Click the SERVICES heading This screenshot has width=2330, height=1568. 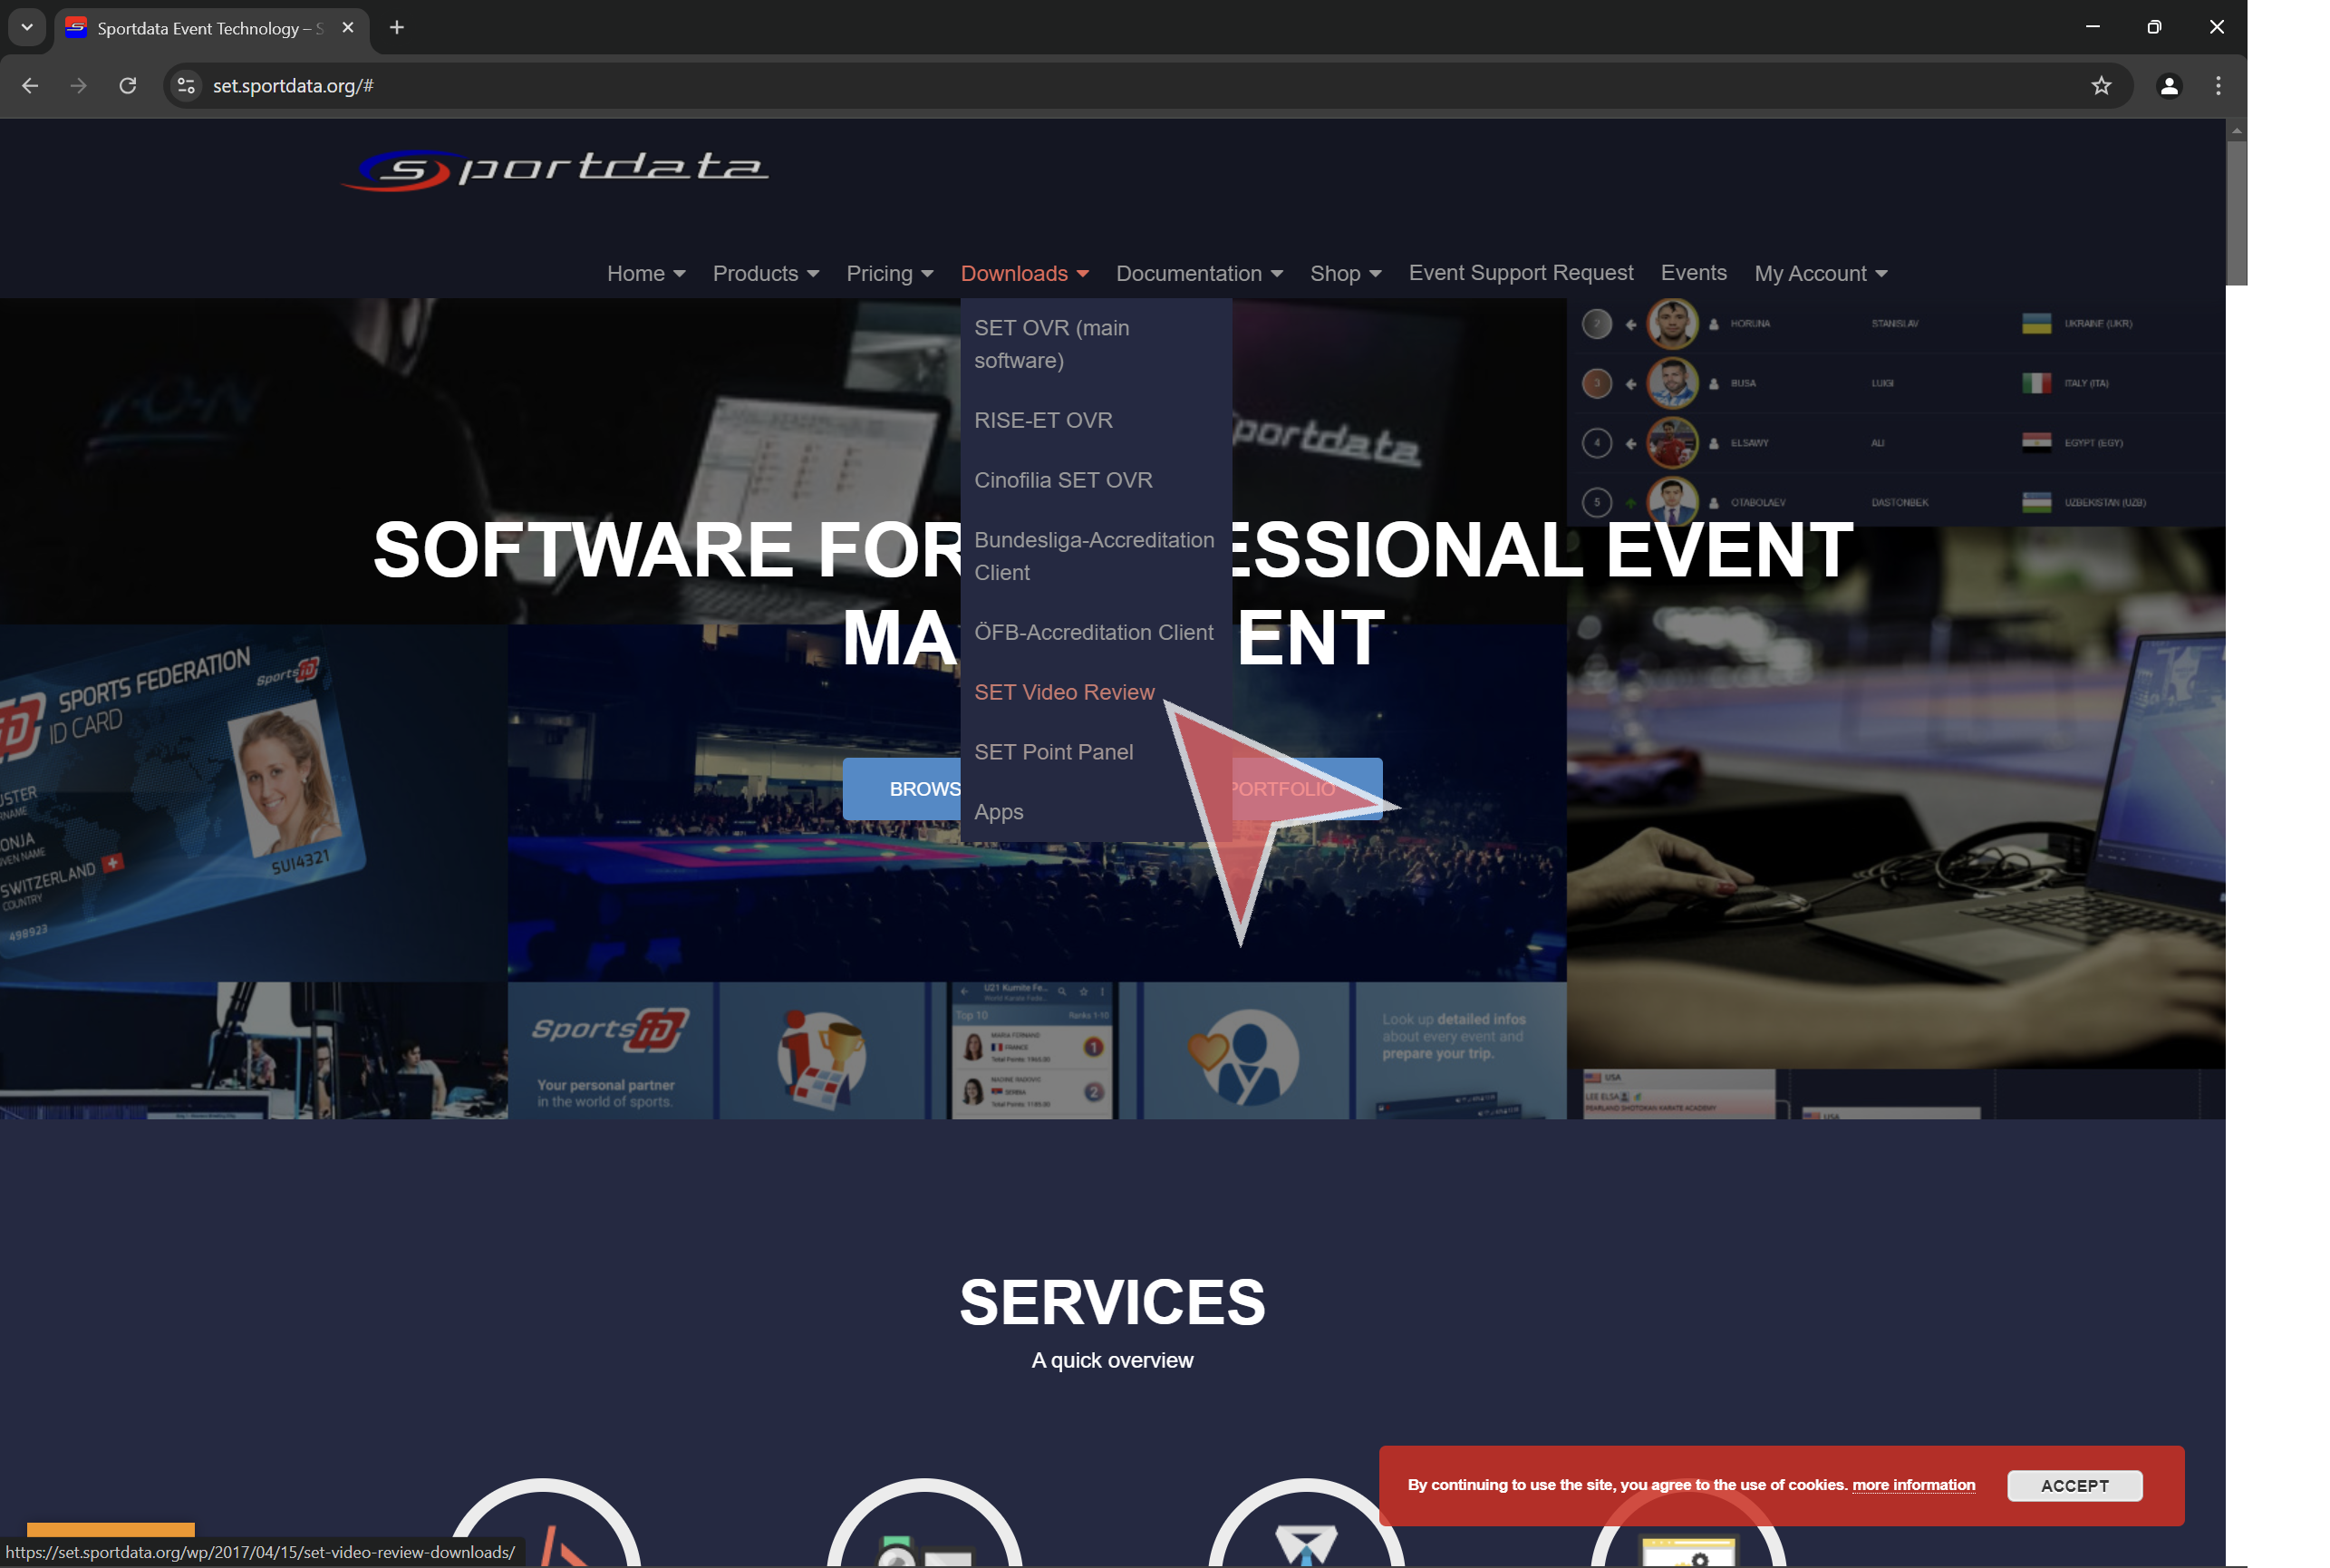1112,1302
